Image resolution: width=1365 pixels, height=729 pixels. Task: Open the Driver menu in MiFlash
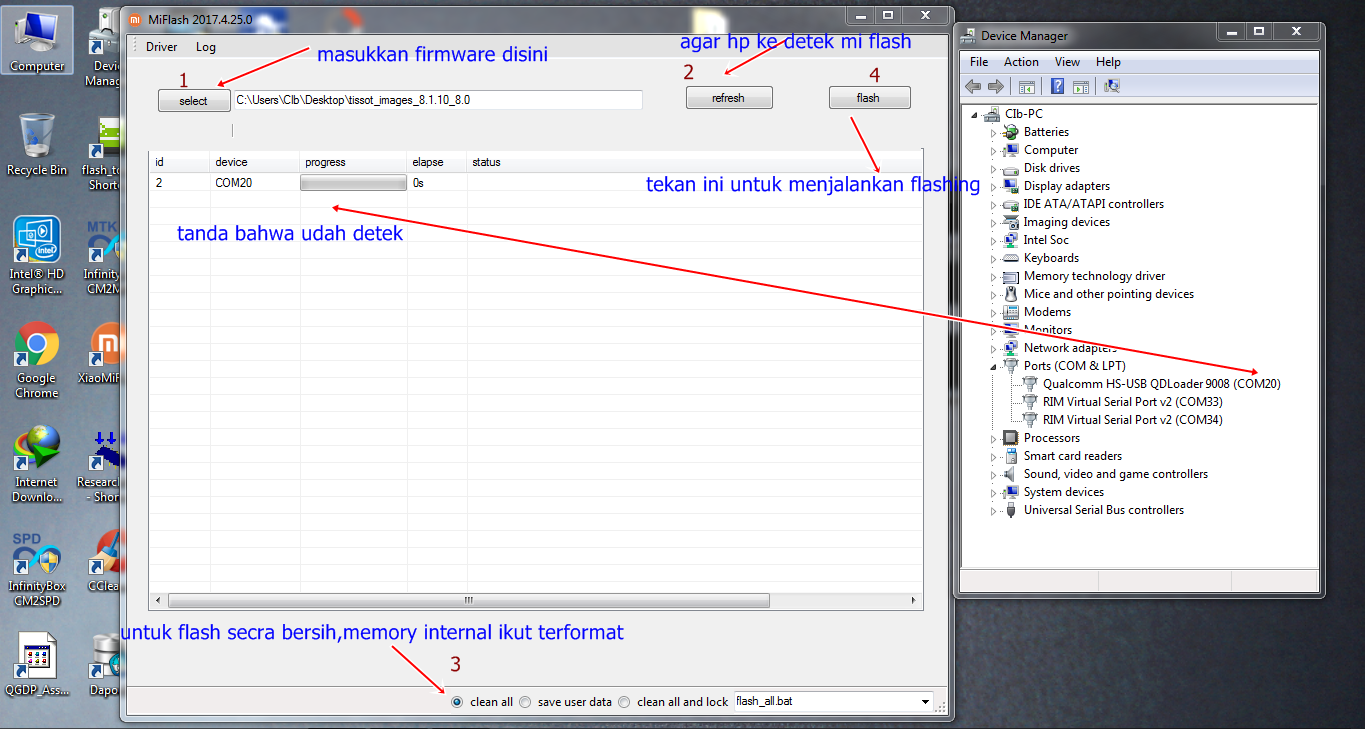161,47
